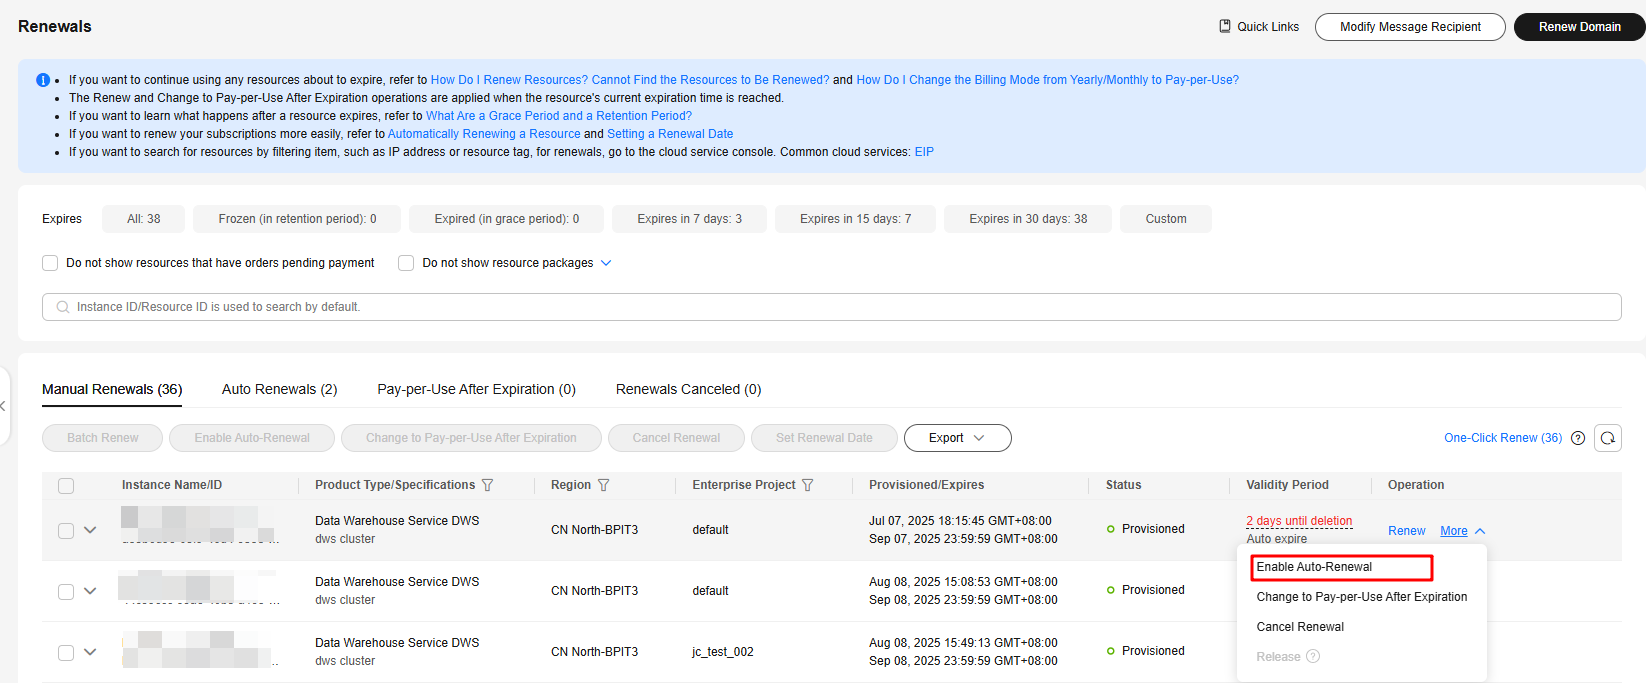The height and width of the screenshot is (683, 1646).
Task: Open Setting a Renewal Date link
Action: tap(670, 134)
